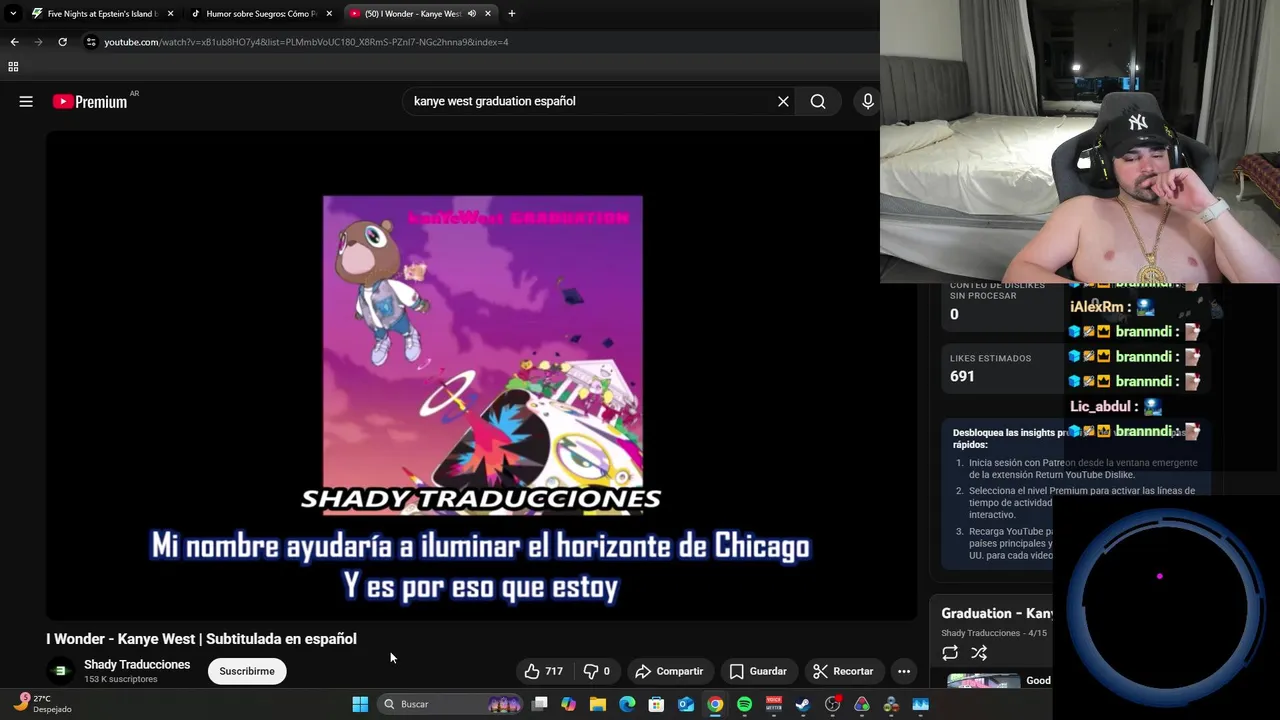
Task: Go forward in browser history
Action: [38, 42]
